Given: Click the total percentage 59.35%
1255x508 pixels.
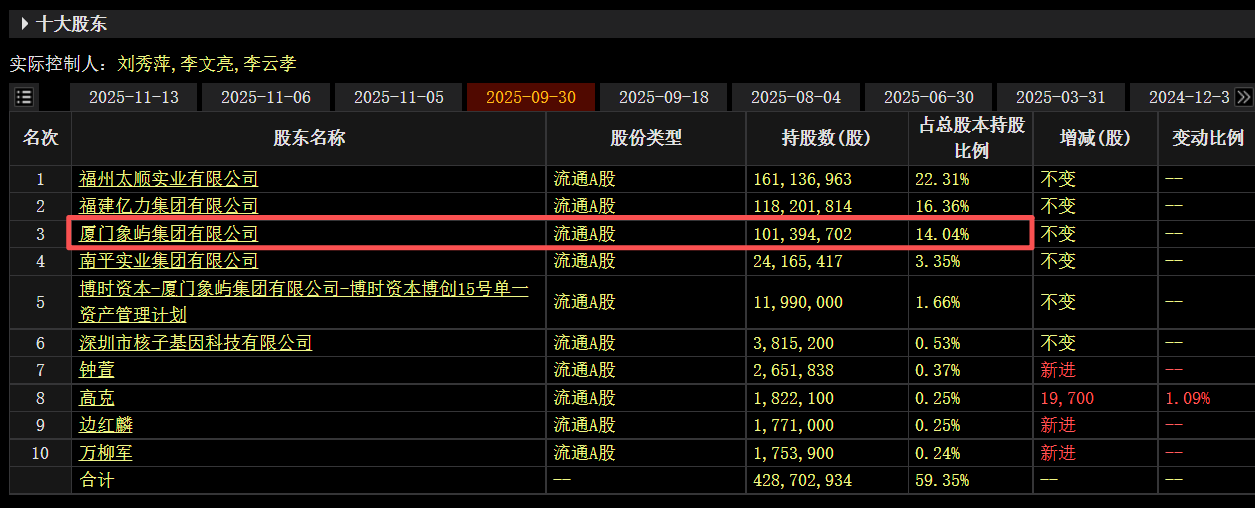Looking at the screenshot, I should 942,480.
